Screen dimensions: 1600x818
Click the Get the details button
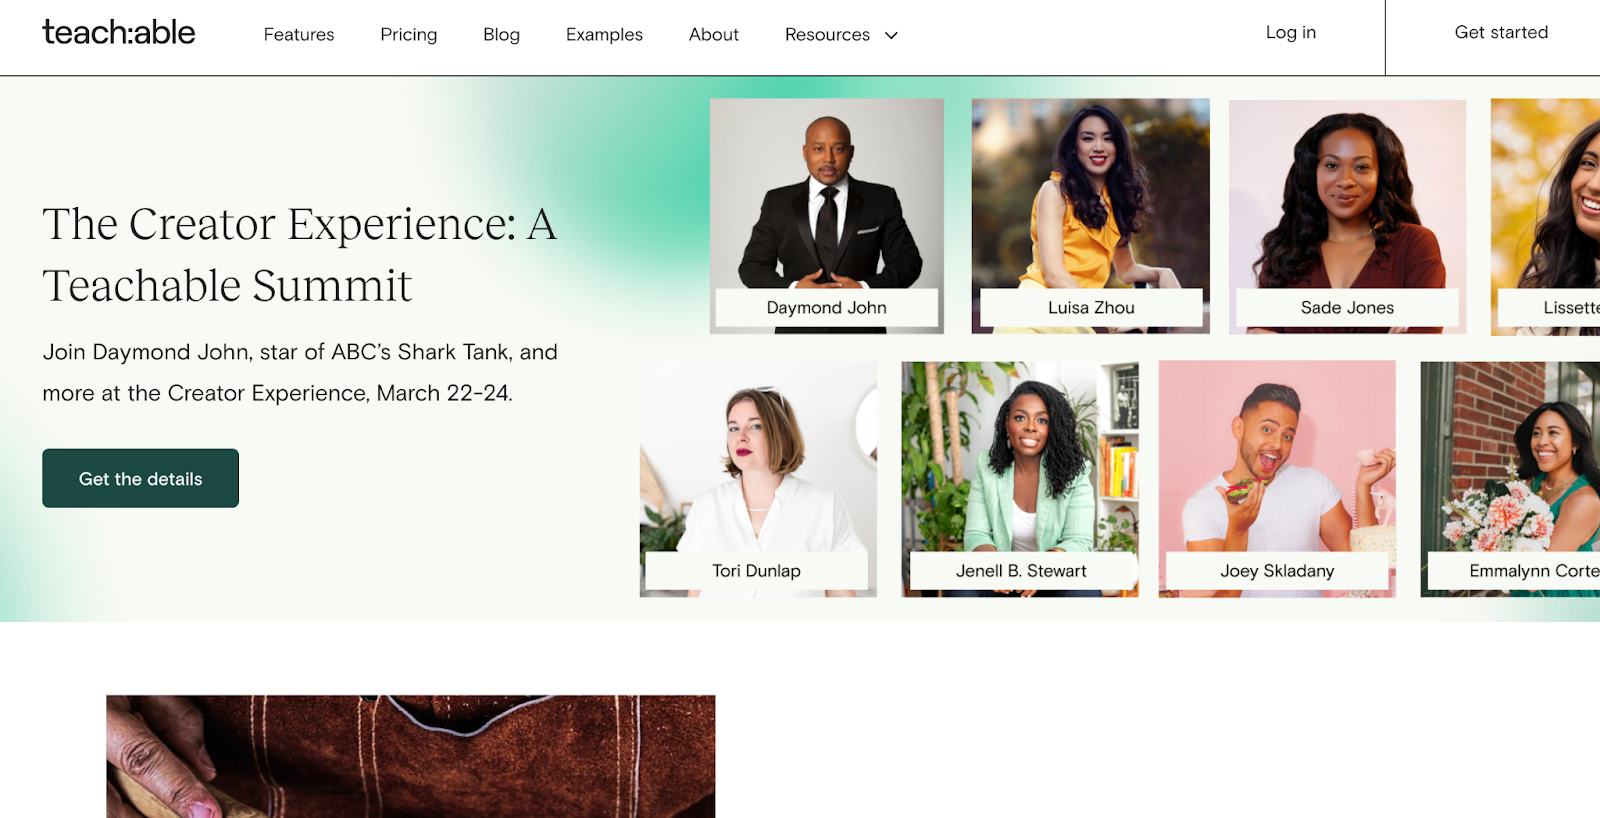click(x=140, y=478)
